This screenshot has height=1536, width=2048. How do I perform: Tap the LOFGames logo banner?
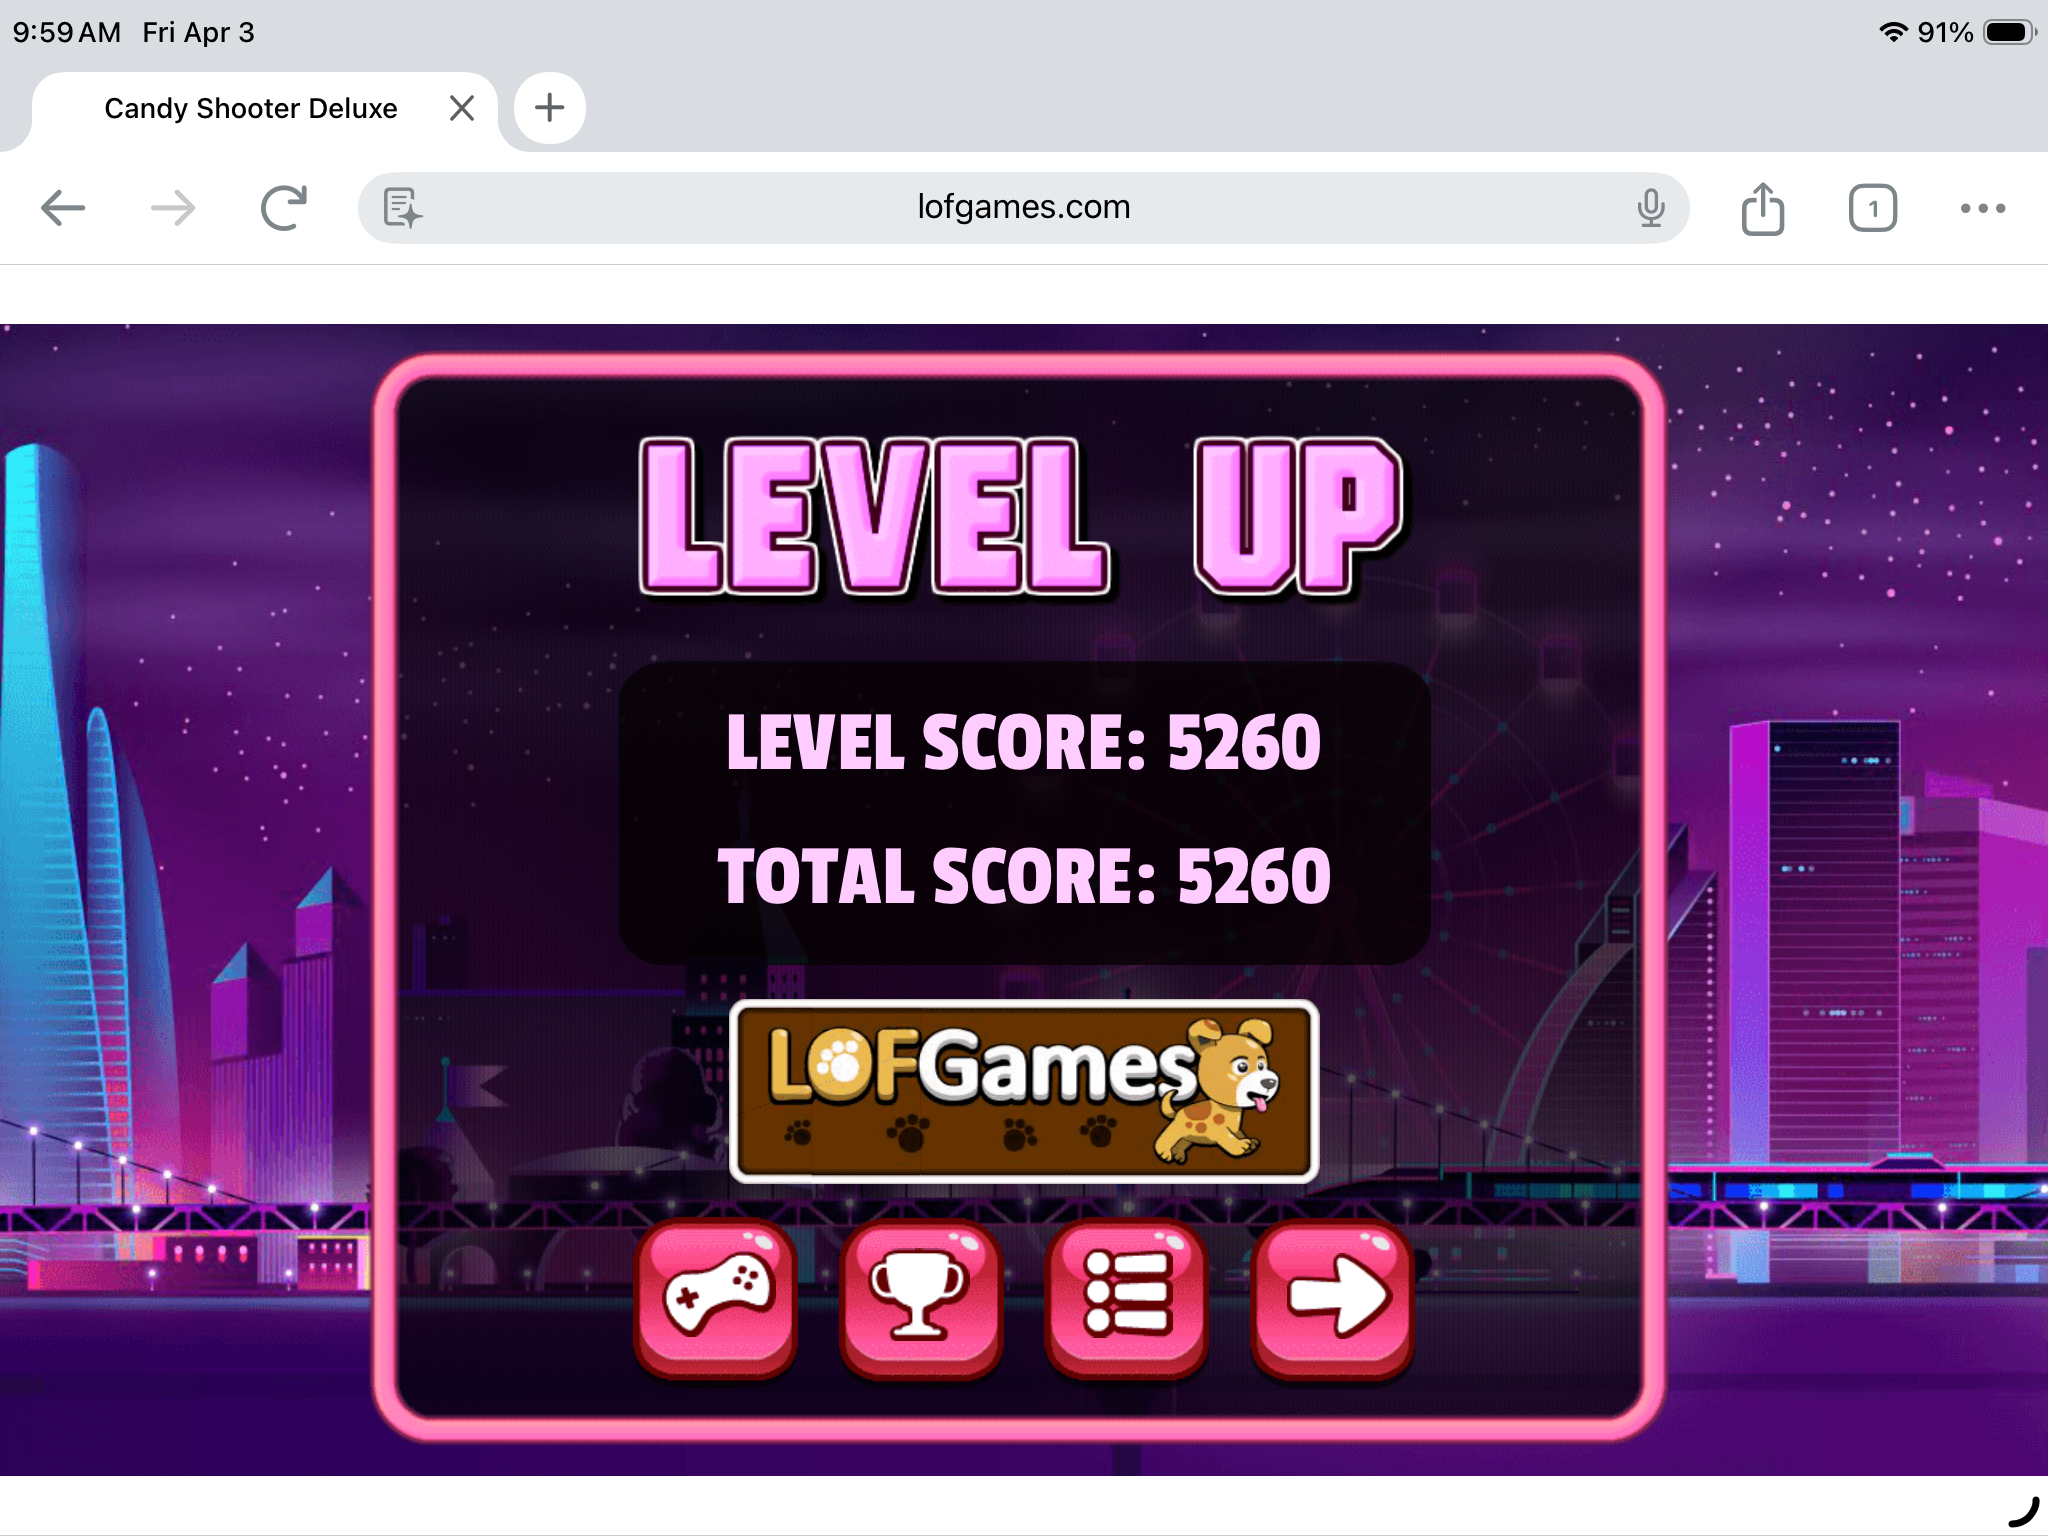(x=1024, y=1091)
